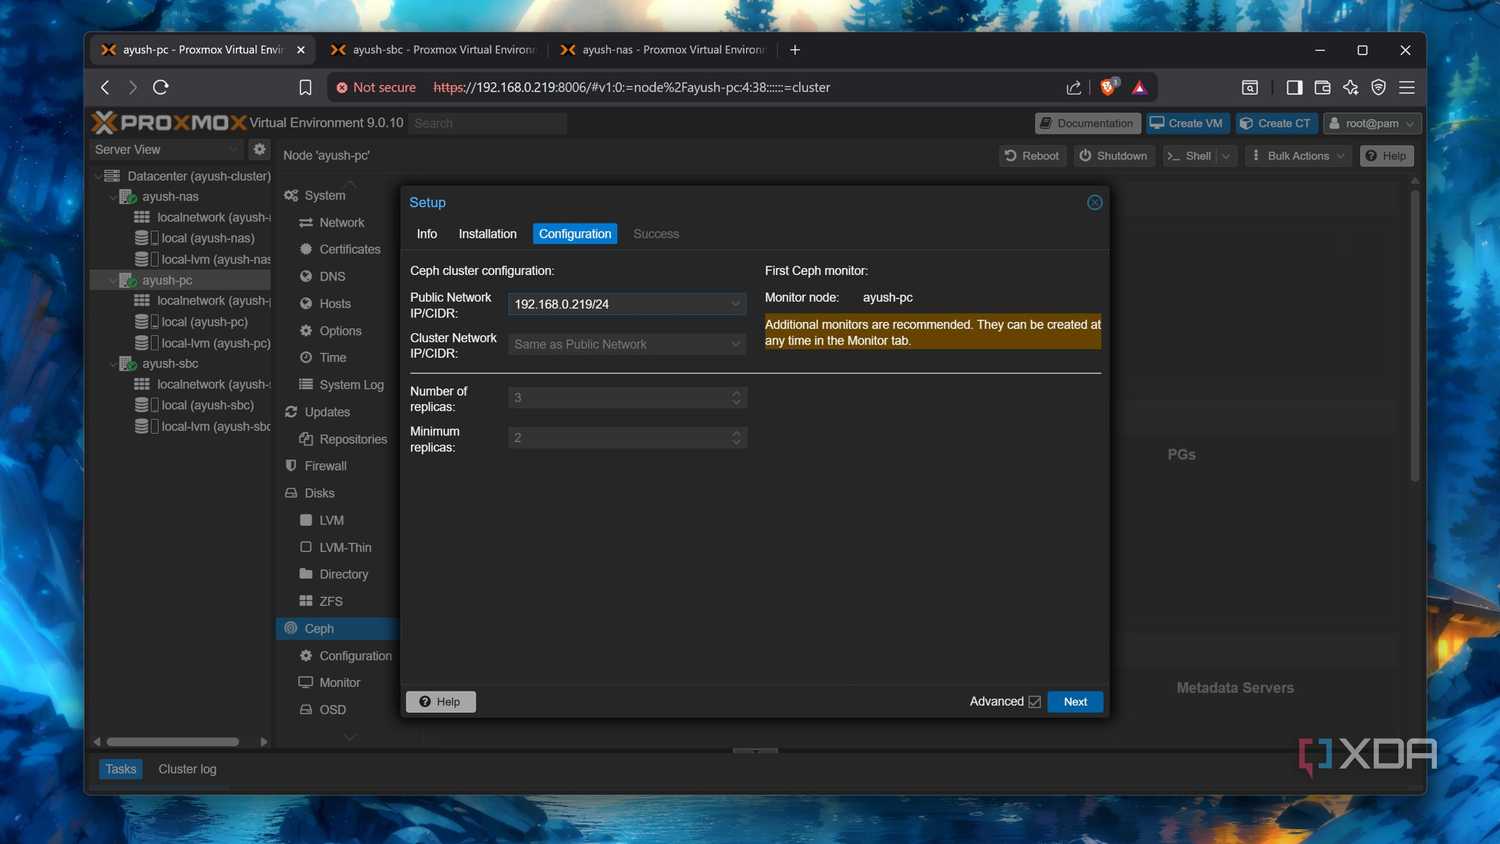Open the Brave shields icon
1500x844 pixels.
[1108, 87]
